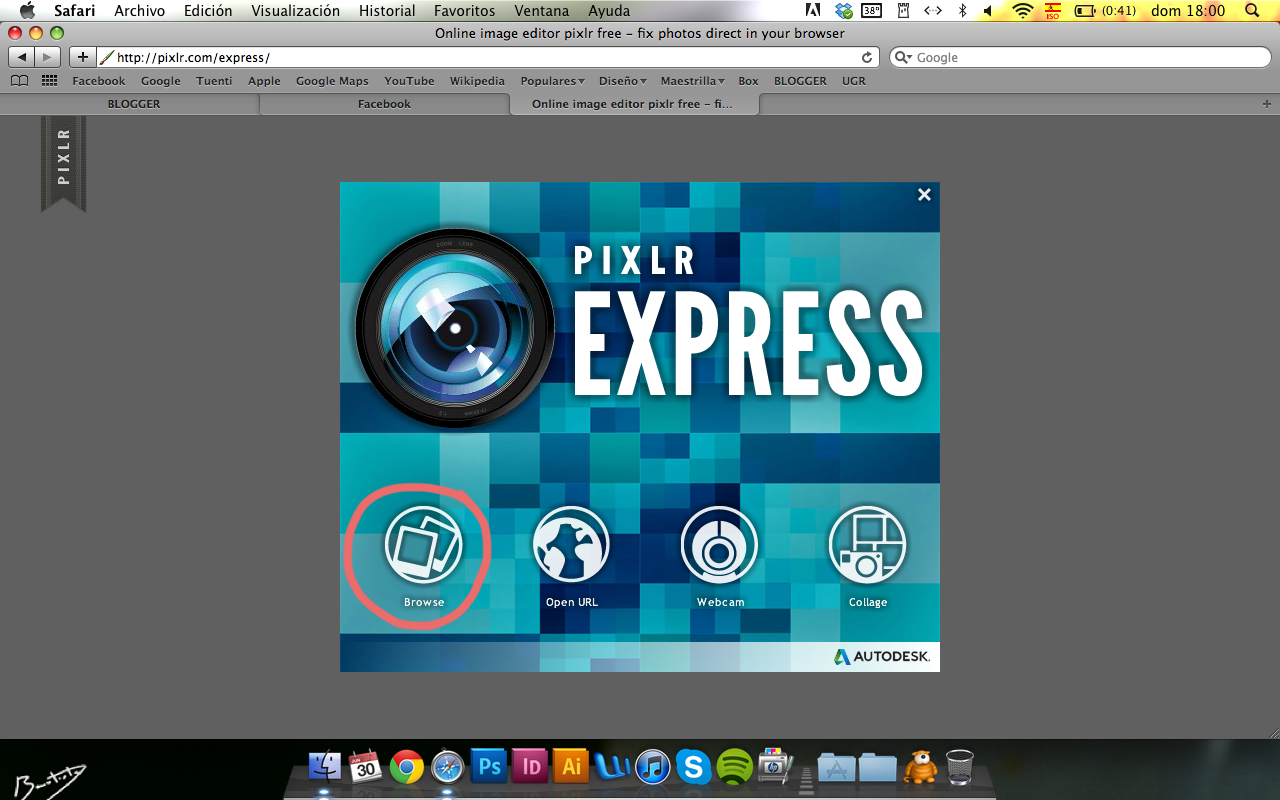
Task: Click the Autodesk logo link
Action: pos(882,657)
